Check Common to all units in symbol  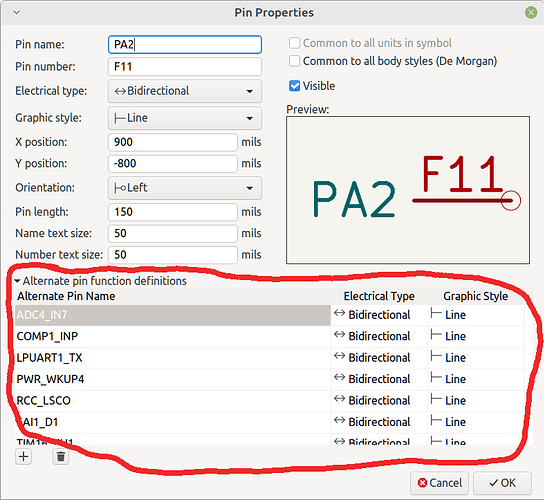295,43
